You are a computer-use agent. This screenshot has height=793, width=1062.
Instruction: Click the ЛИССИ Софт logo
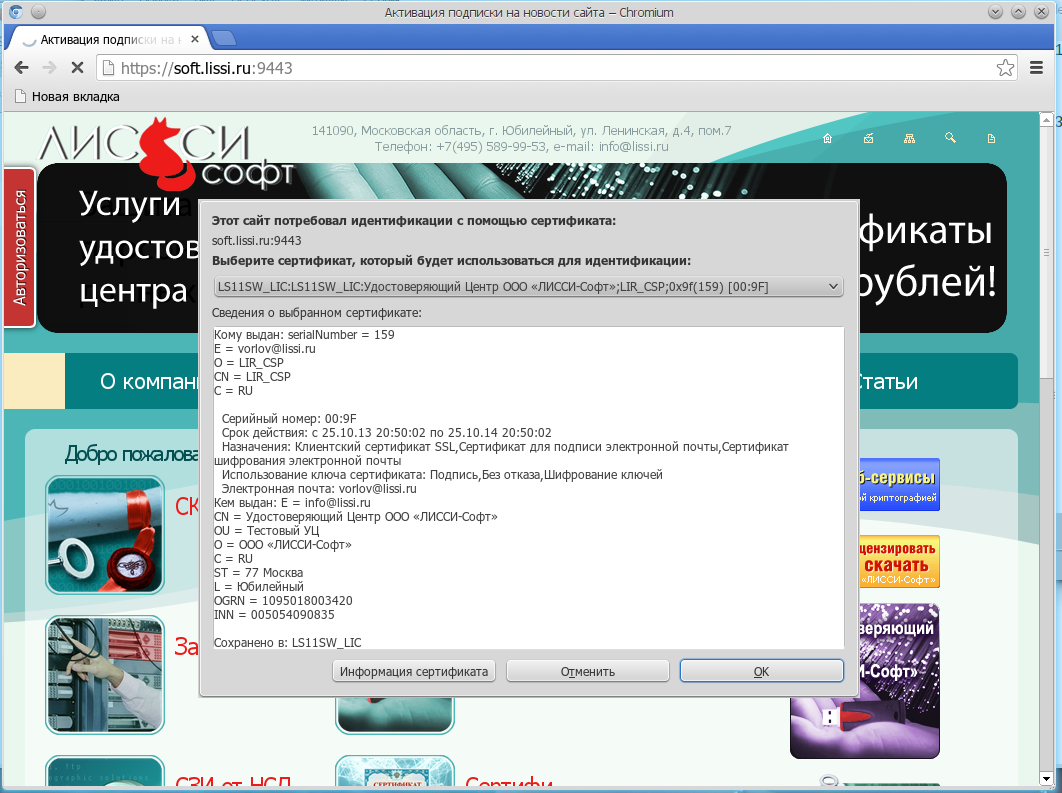(x=165, y=152)
